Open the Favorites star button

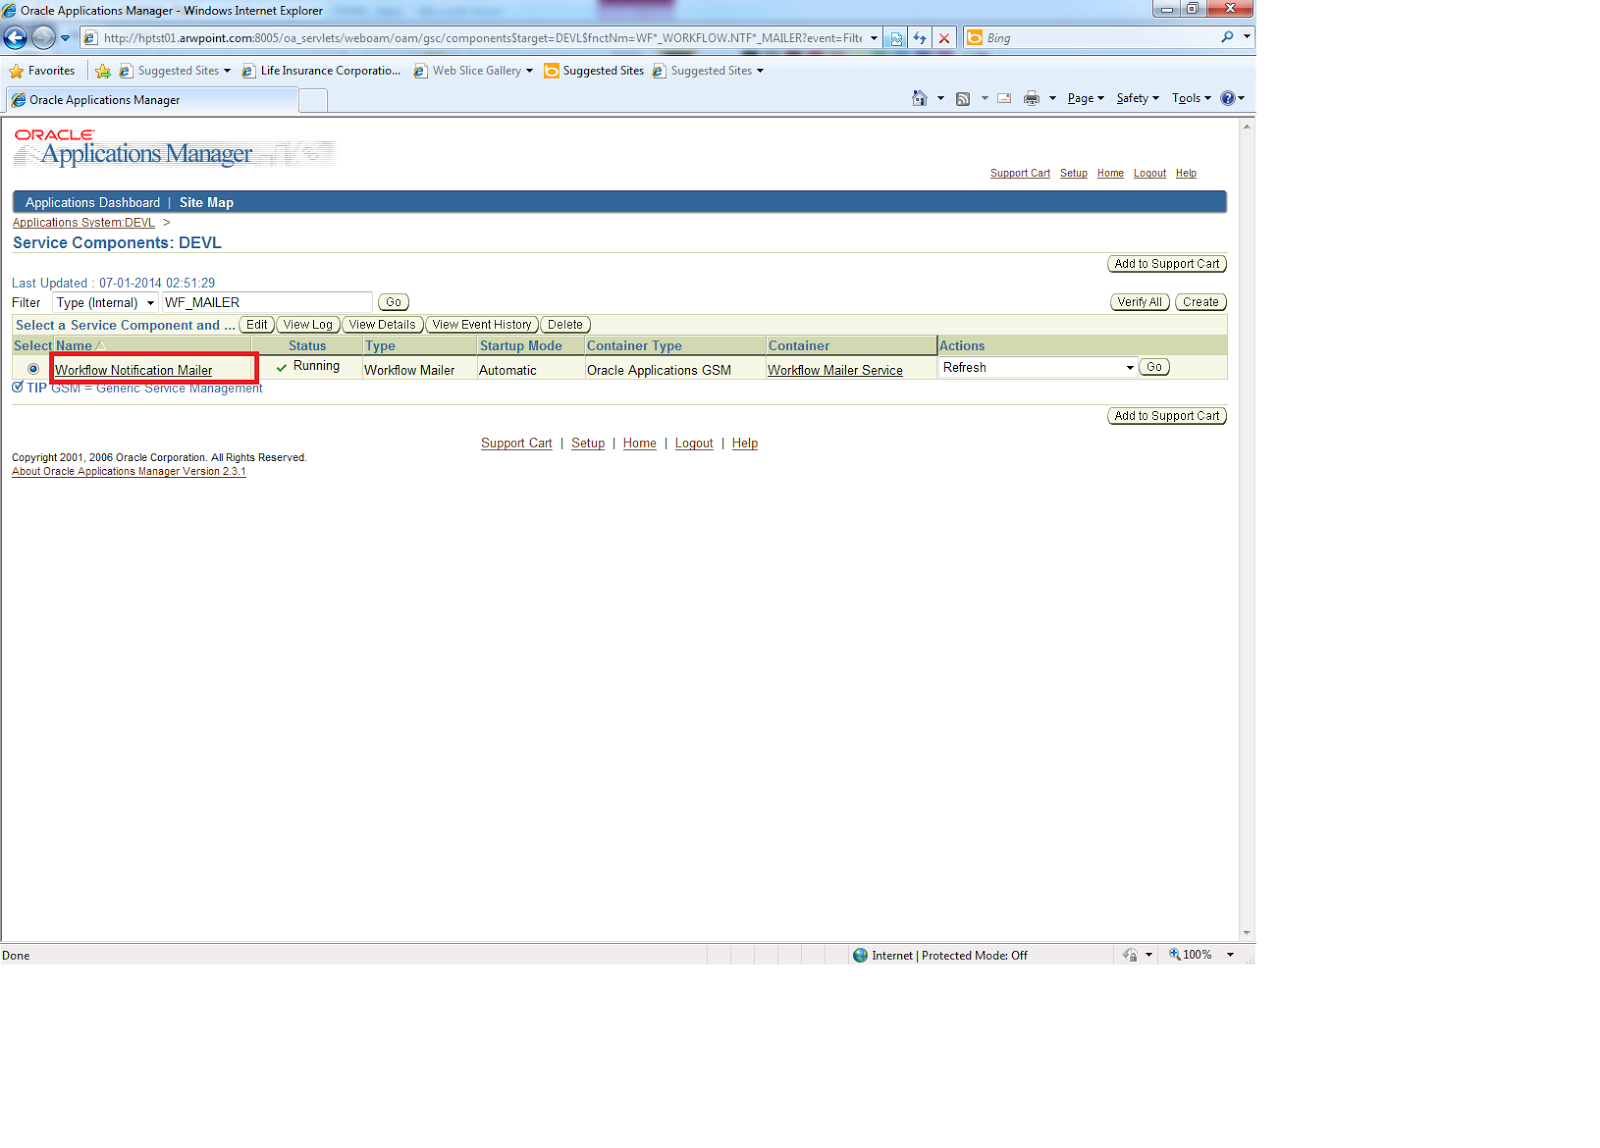click(x=42, y=71)
